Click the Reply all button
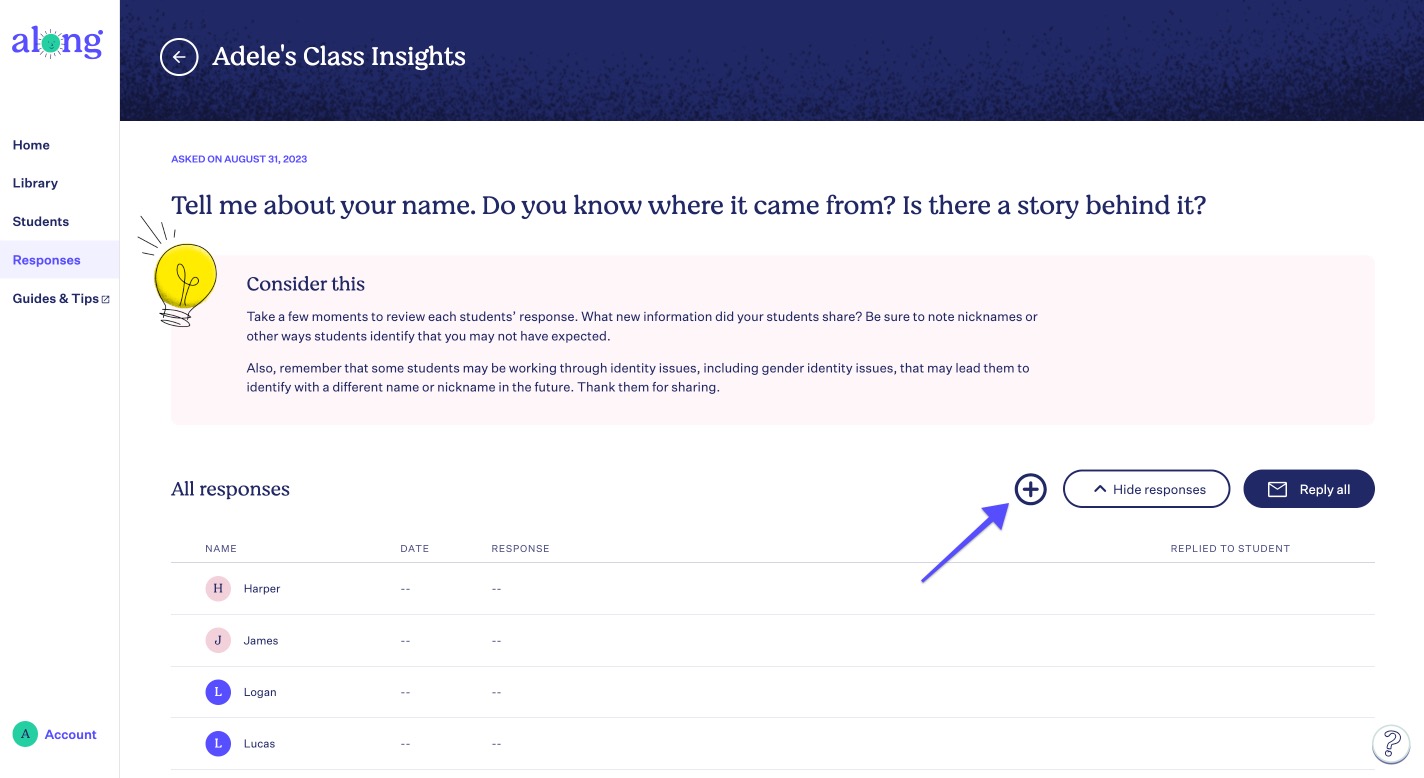The width and height of the screenshot is (1424, 778). [1309, 489]
